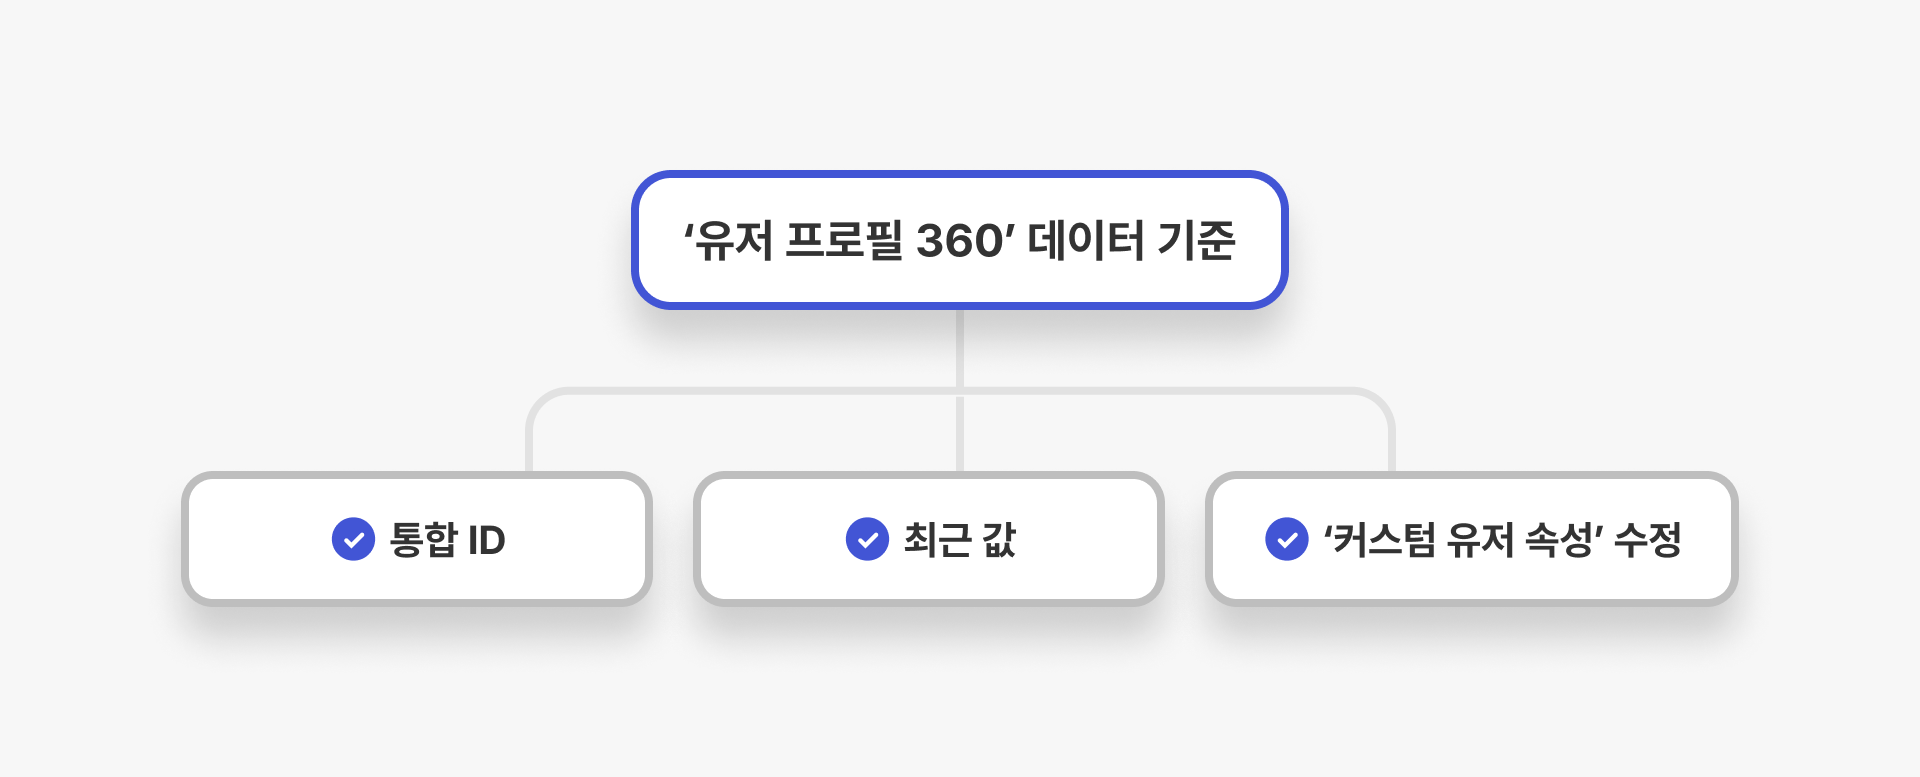Select the '유저 프로필 360' 데이터 기준 box

960,240
